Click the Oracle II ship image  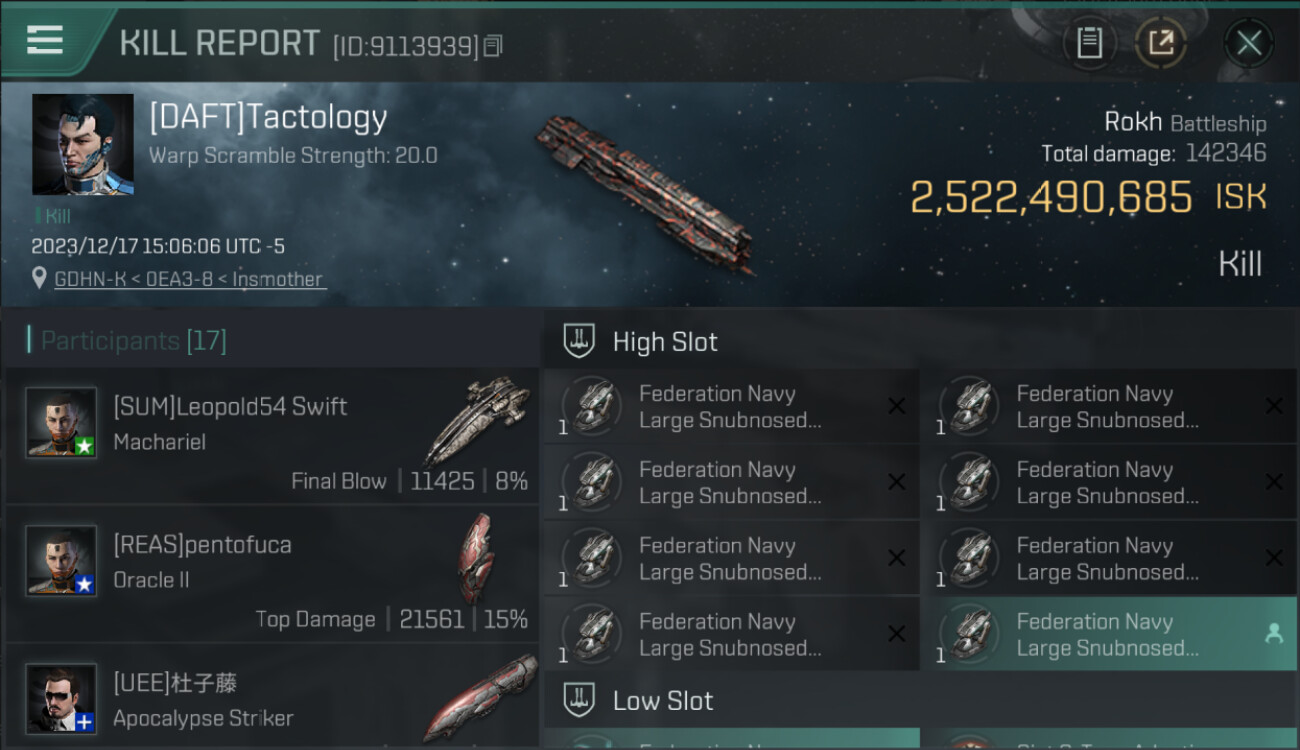pyautogui.click(x=475, y=558)
